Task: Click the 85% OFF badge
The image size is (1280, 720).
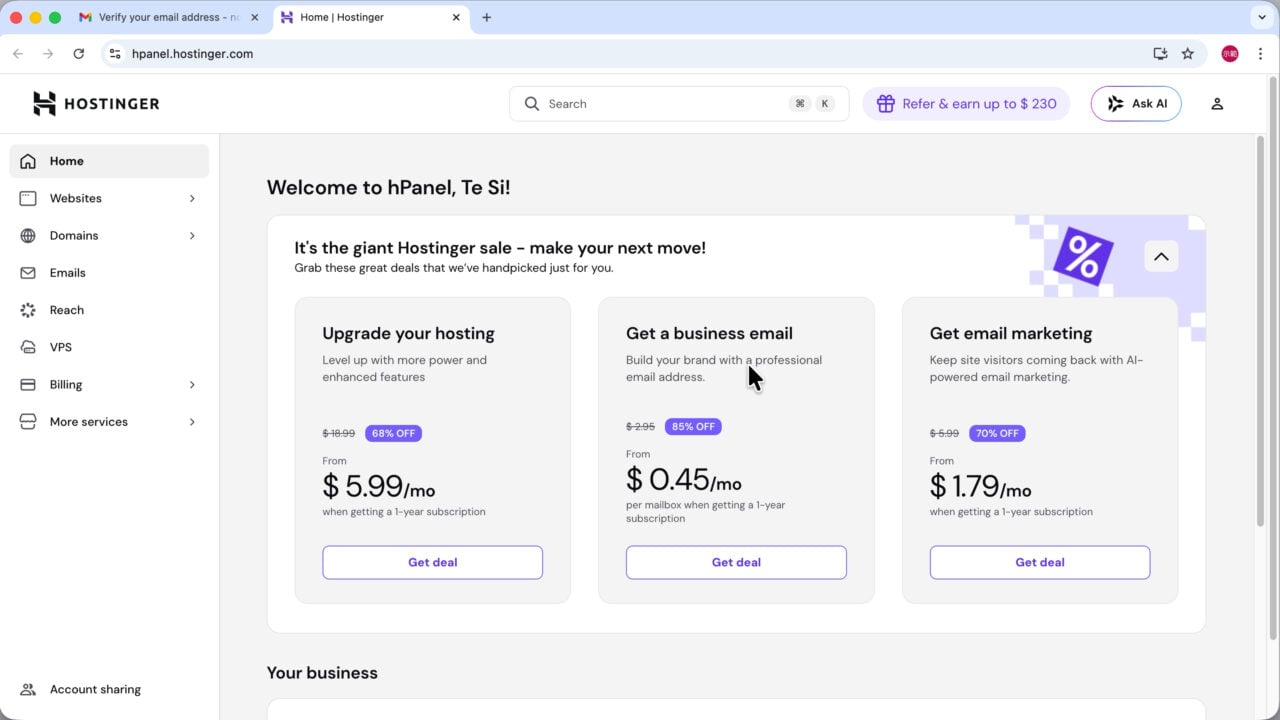Action: pyautogui.click(x=693, y=426)
